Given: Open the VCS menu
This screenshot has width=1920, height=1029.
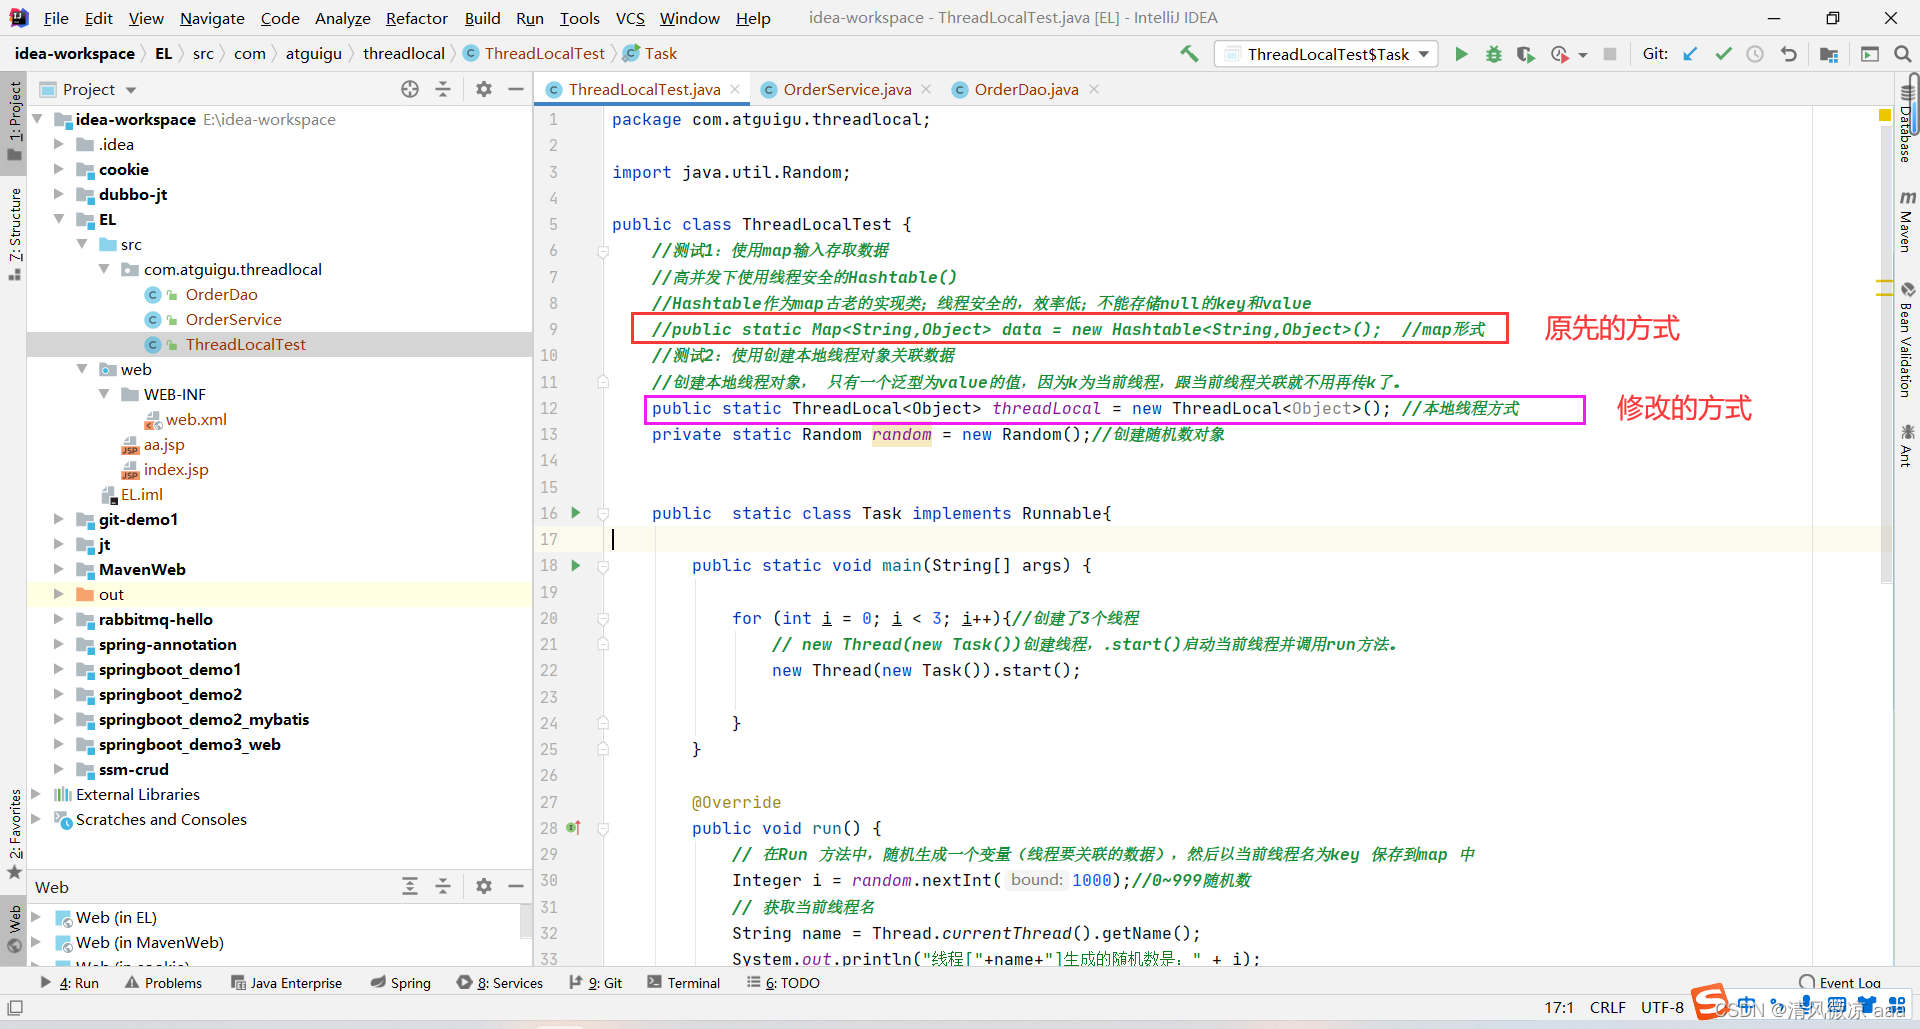Looking at the screenshot, I should tap(630, 18).
